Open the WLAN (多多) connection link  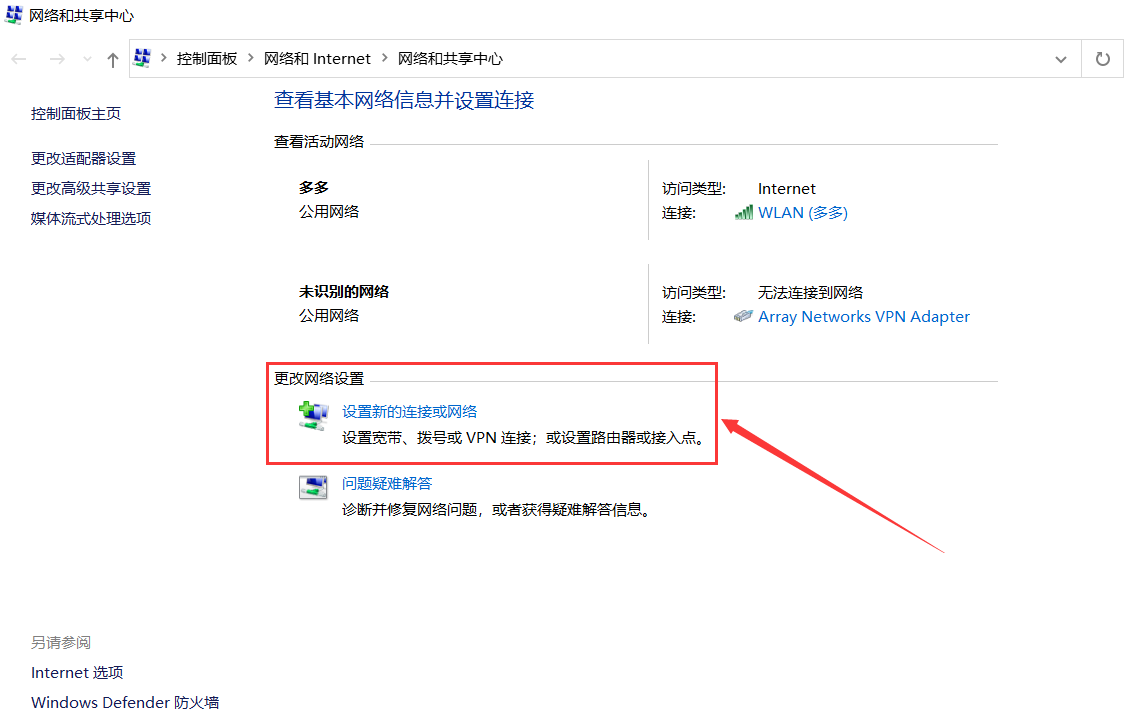tap(802, 213)
